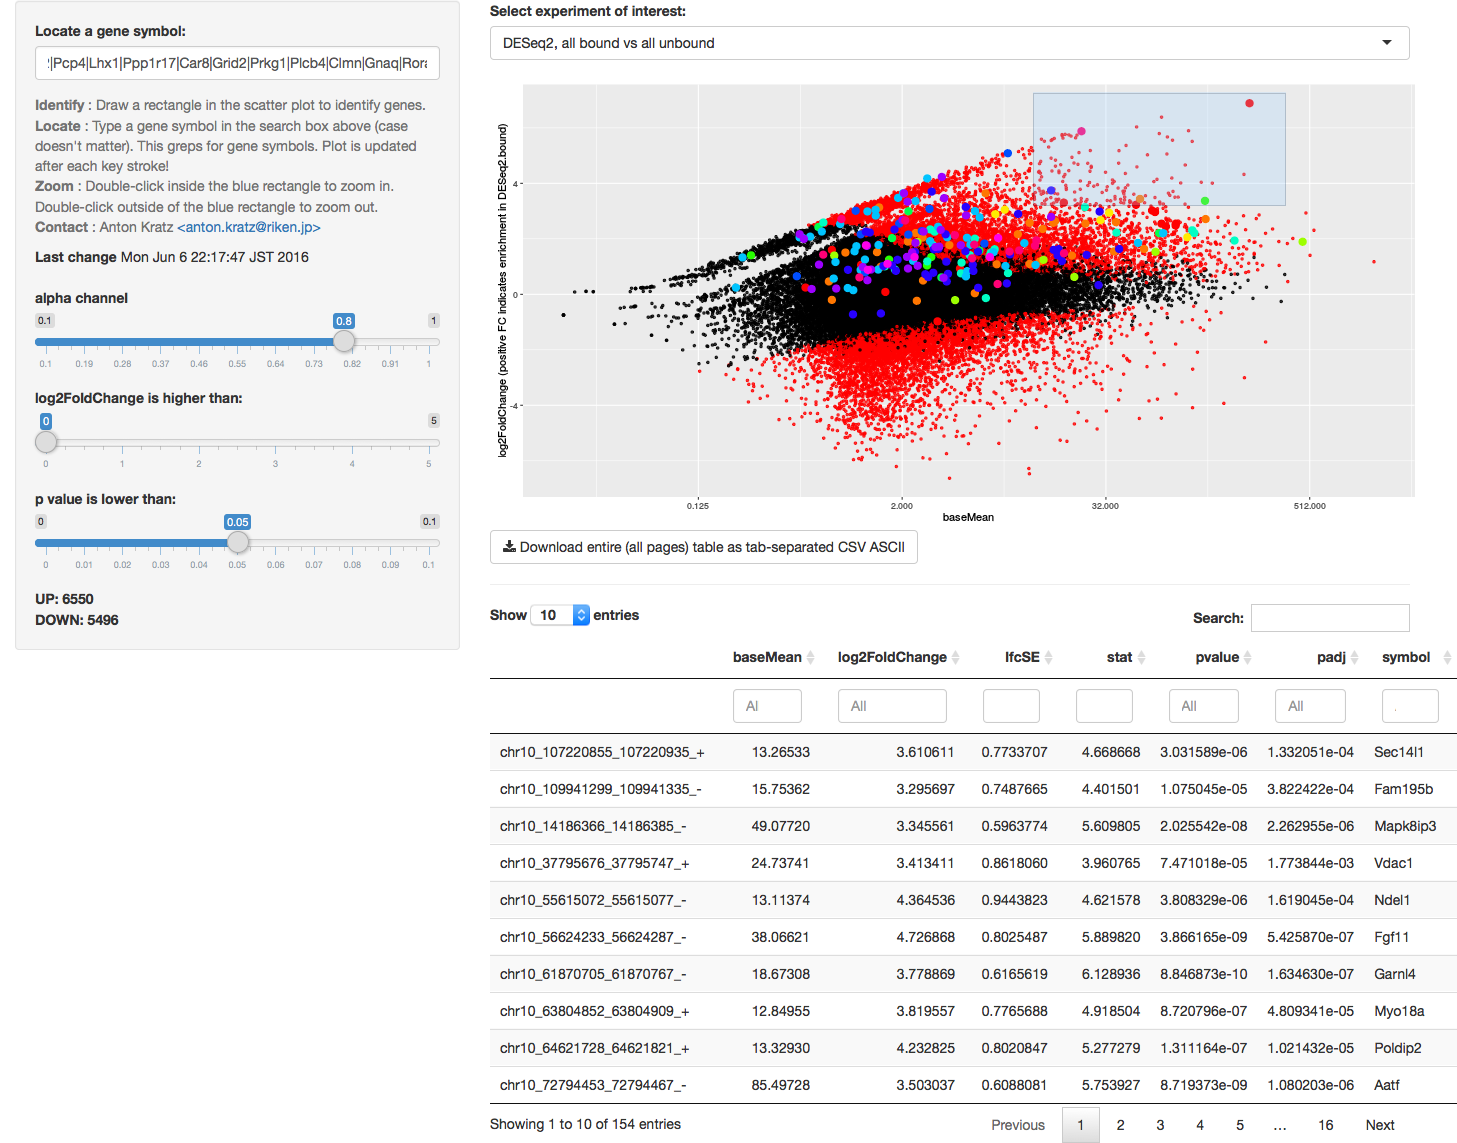The height and width of the screenshot is (1143, 1457).
Task: Select row chr10_14186366_14186385_-
Action: 973,826
